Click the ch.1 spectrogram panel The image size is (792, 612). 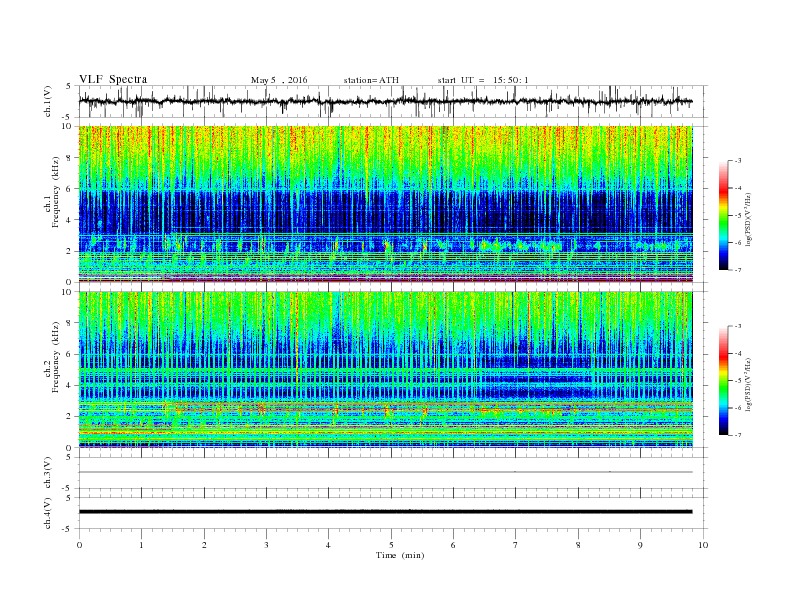click(x=385, y=204)
